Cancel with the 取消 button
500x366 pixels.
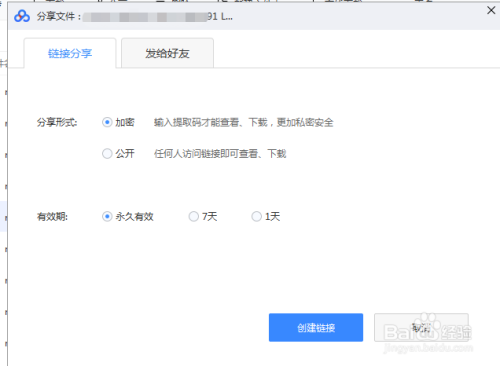pos(421,327)
